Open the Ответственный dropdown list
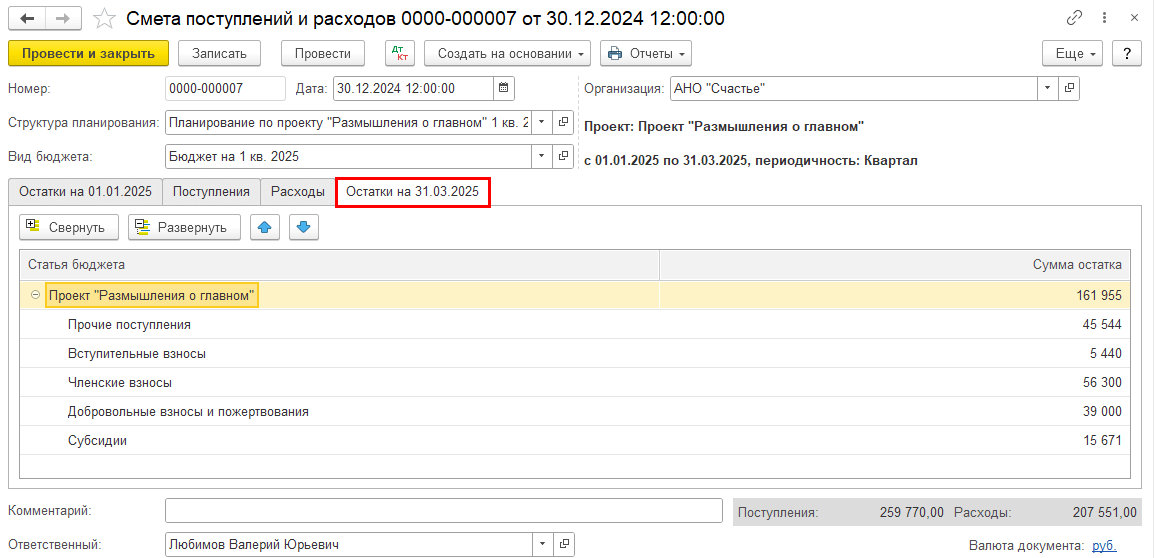This screenshot has width=1154, height=558. coord(541,544)
